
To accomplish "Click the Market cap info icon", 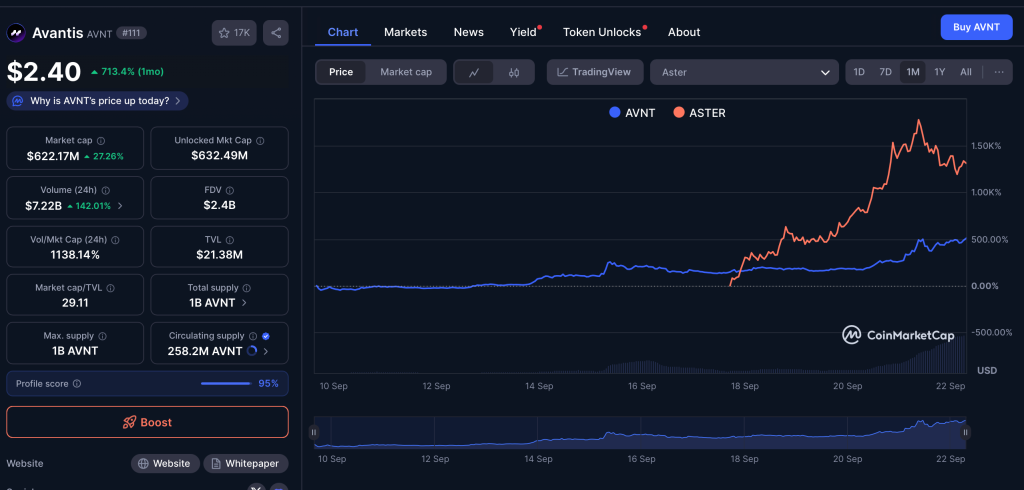I will 101,141.
